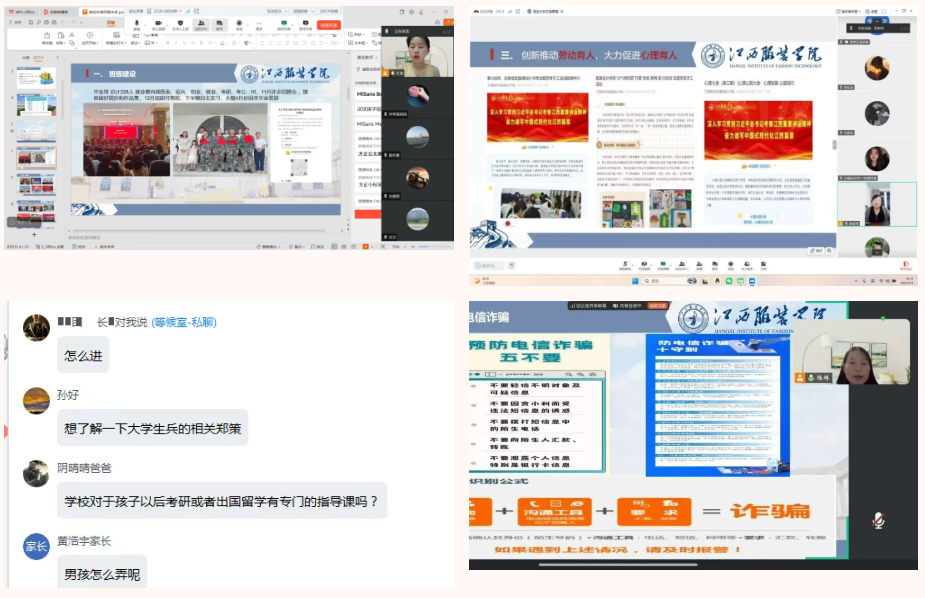The height and width of the screenshot is (598, 925).
Task: Click the blue 家长 avatar in chat
Action: (x=36, y=546)
